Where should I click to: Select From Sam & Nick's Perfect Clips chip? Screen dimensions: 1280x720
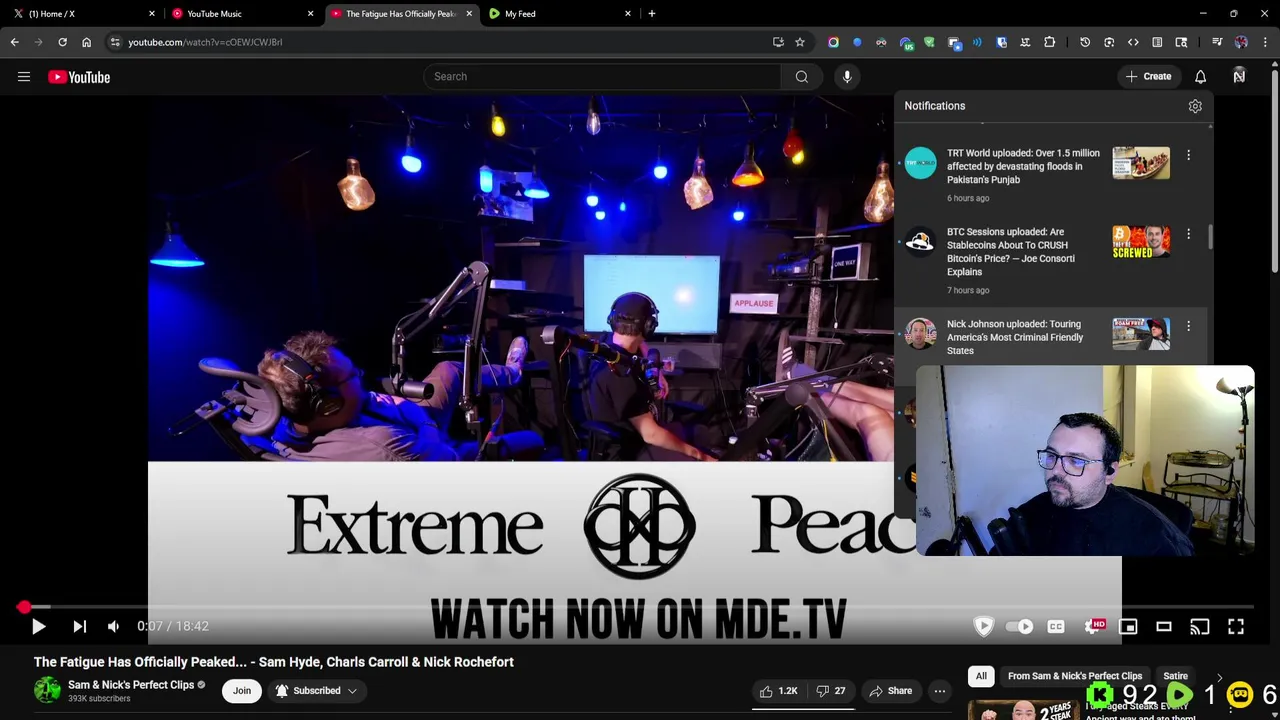1075,676
